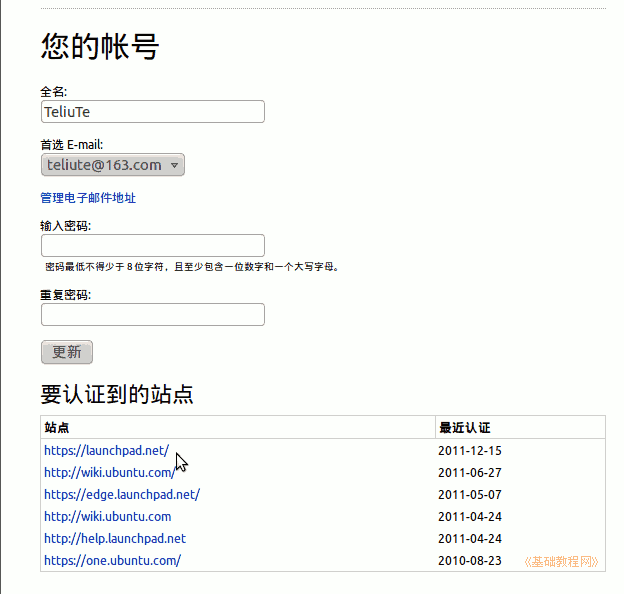Open the https://launchpad.net/ link
Screen dimensions: 624x594
coord(106,451)
